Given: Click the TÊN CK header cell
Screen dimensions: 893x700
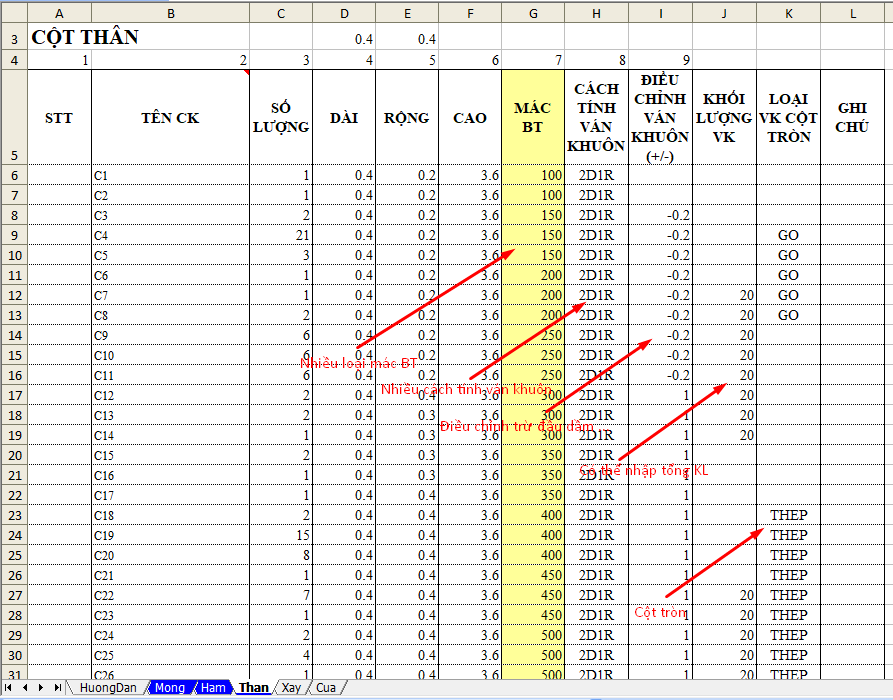Looking at the screenshot, I should click(170, 117).
